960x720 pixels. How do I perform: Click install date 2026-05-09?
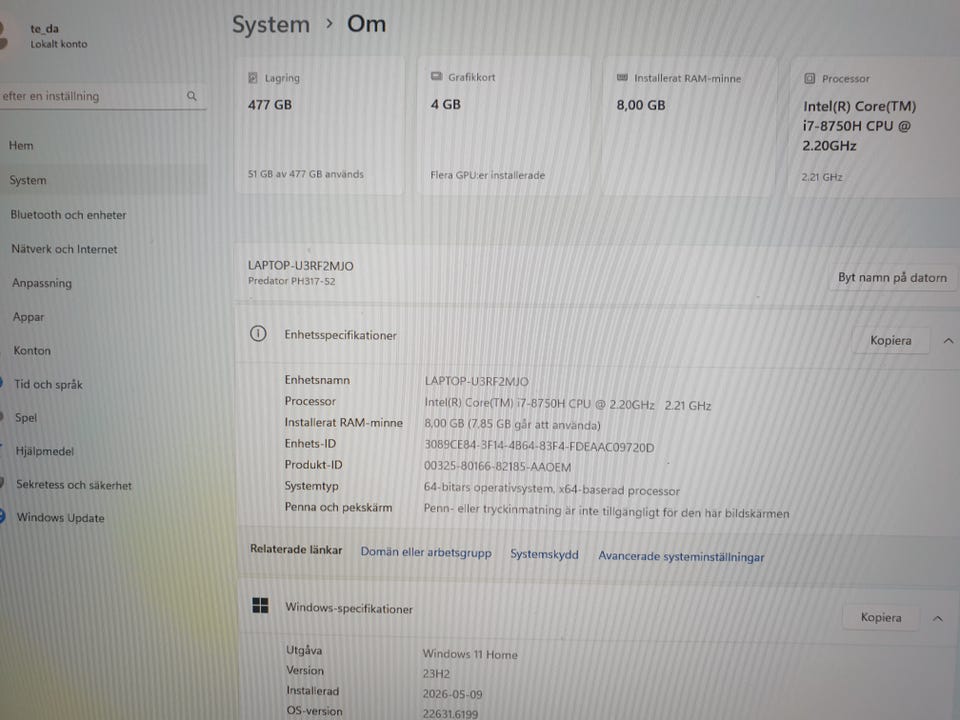coord(452,694)
